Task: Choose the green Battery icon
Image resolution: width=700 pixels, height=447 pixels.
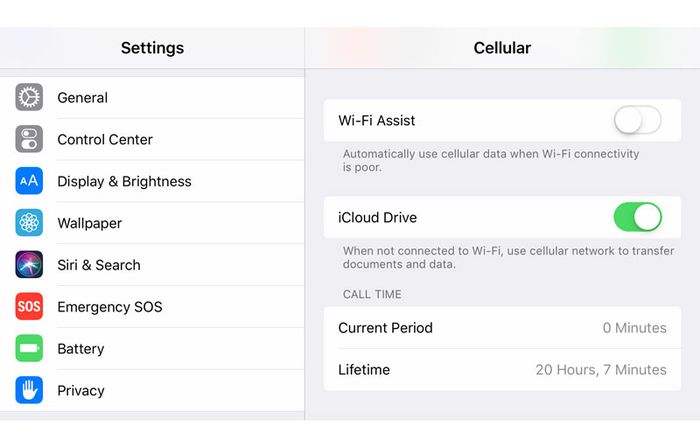Action: 29,348
